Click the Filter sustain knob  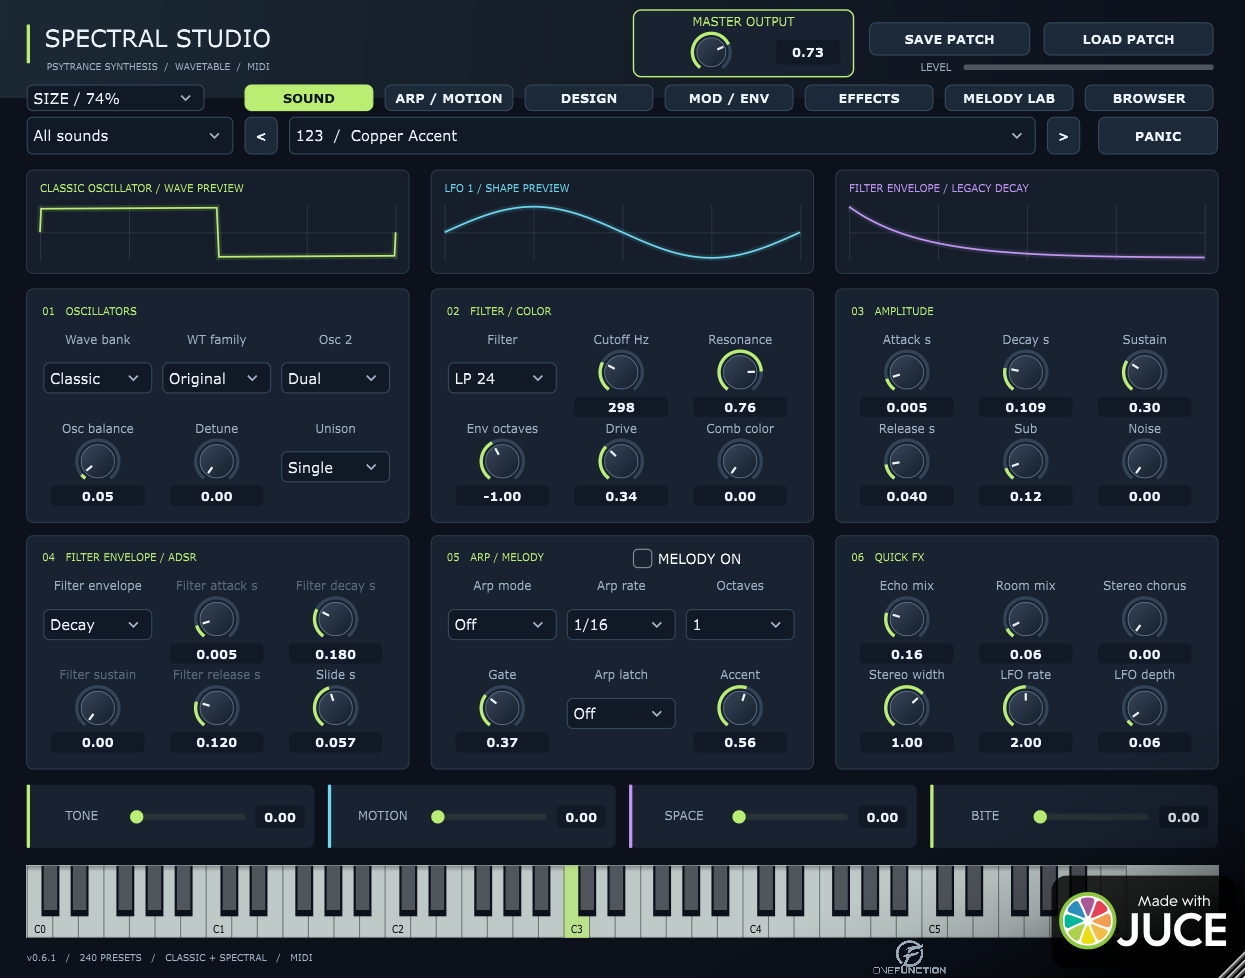coord(98,708)
